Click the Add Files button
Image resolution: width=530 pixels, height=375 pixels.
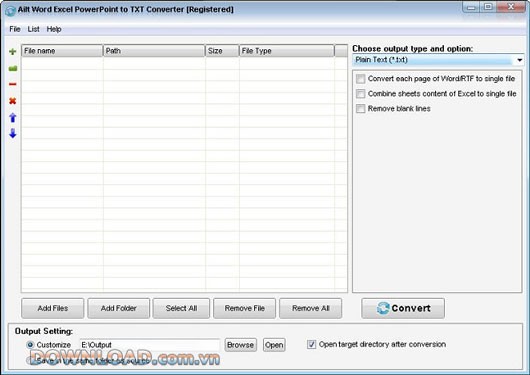(x=52, y=308)
